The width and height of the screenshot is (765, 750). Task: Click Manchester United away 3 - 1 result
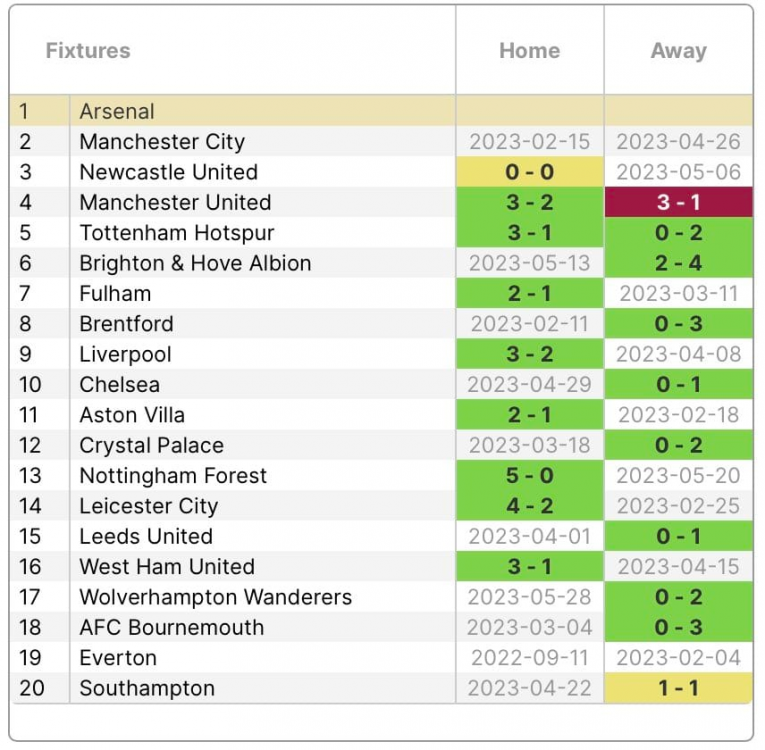[678, 203]
